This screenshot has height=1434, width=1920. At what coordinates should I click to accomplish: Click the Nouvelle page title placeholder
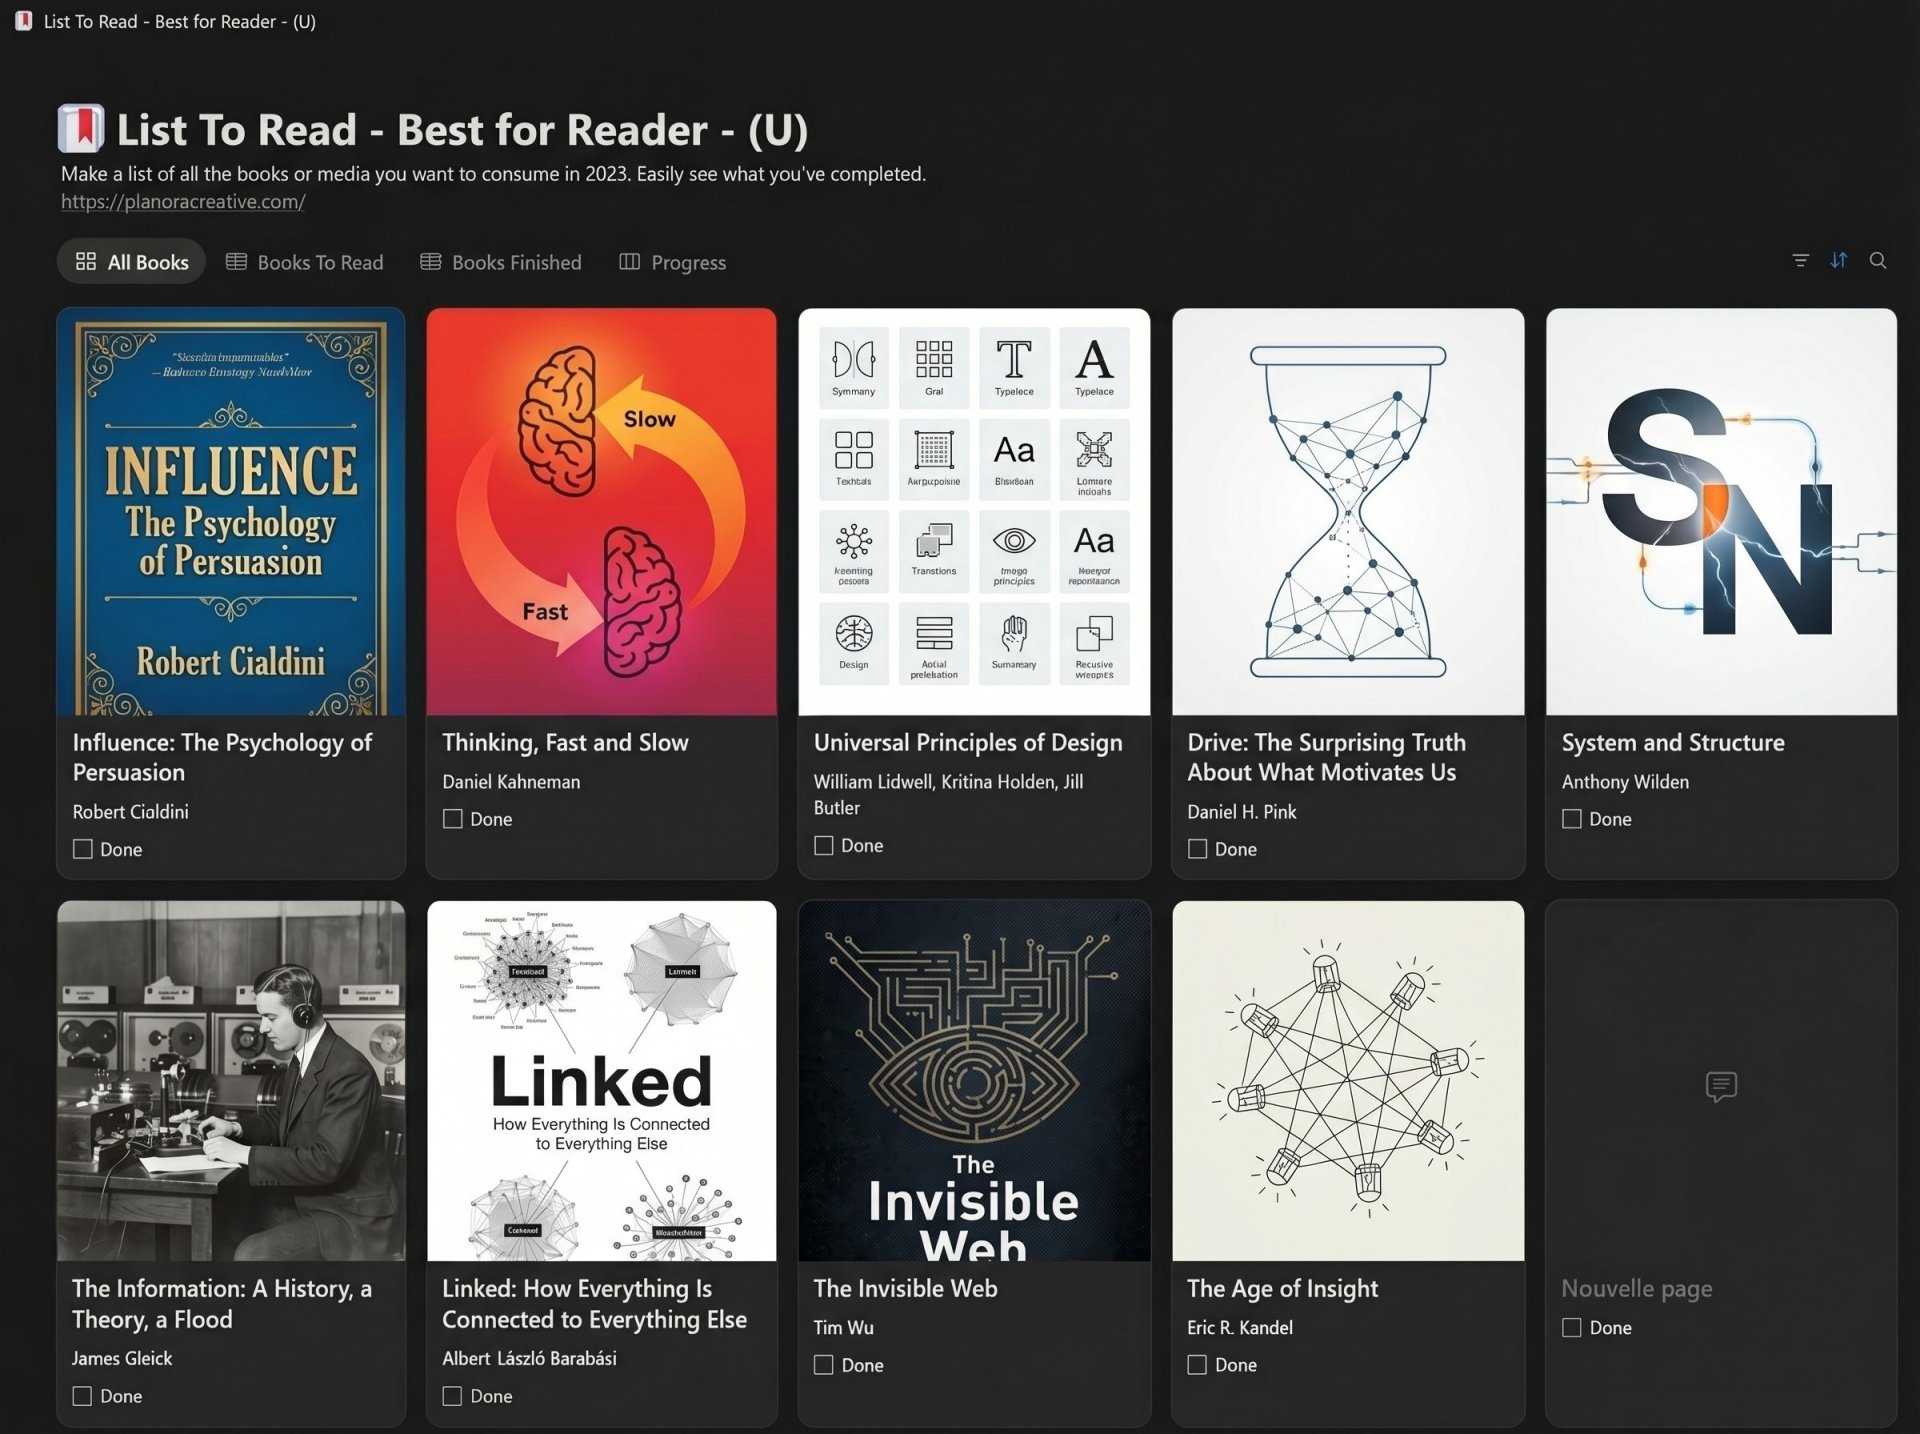pos(1636,1289)
